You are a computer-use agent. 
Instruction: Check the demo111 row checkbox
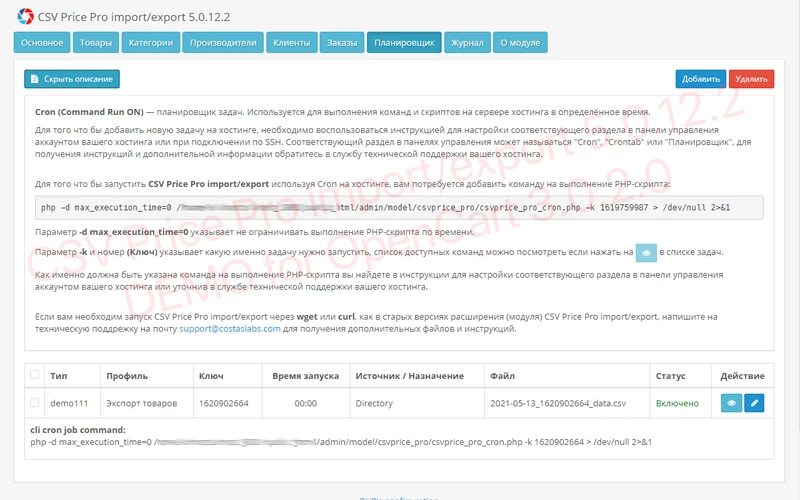(34, 403)
